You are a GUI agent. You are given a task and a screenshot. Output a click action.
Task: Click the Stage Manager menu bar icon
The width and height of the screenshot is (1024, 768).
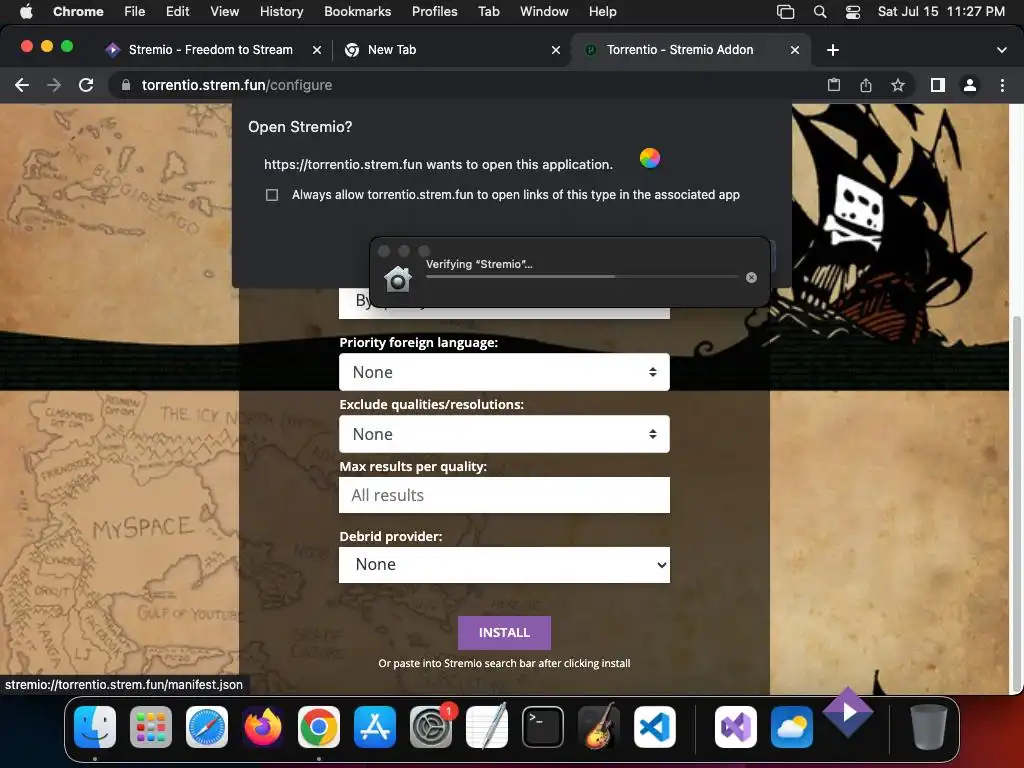[786, 12]
